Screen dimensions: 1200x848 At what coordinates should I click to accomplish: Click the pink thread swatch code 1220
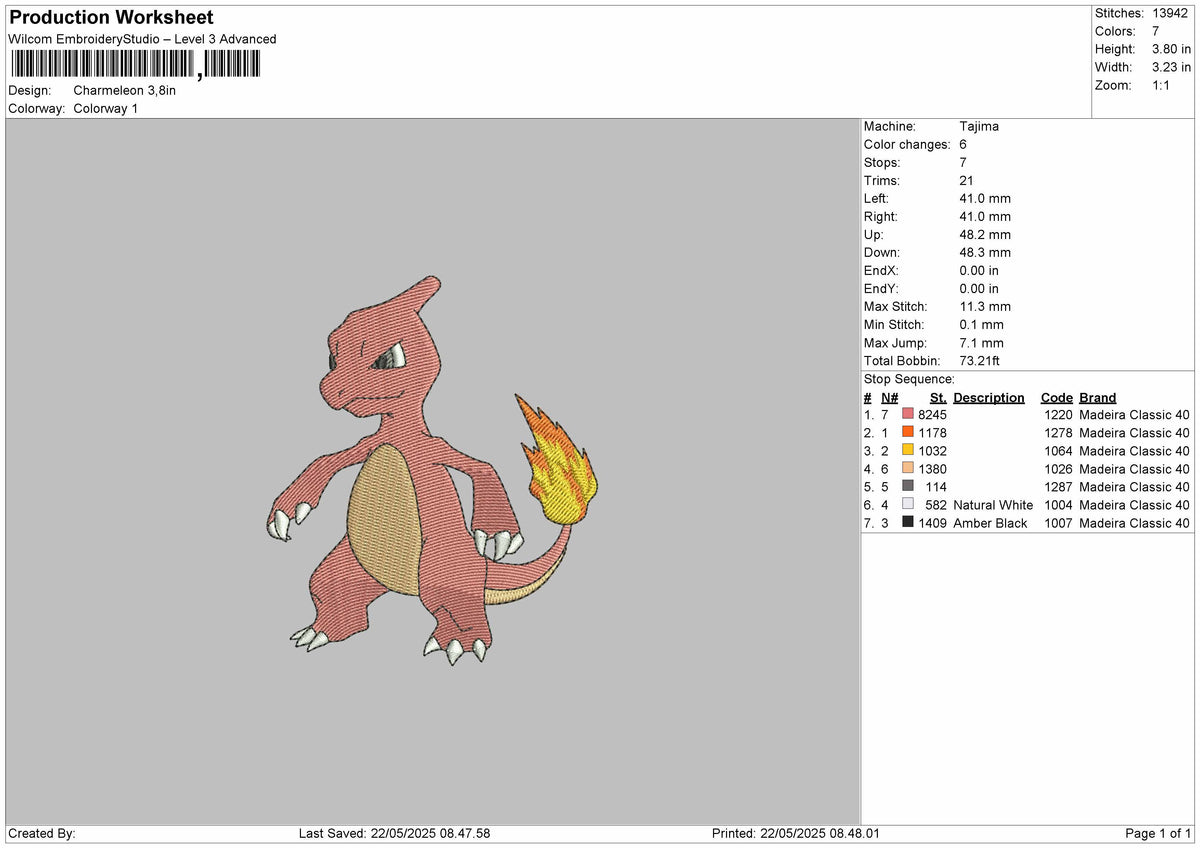(908, 415)
